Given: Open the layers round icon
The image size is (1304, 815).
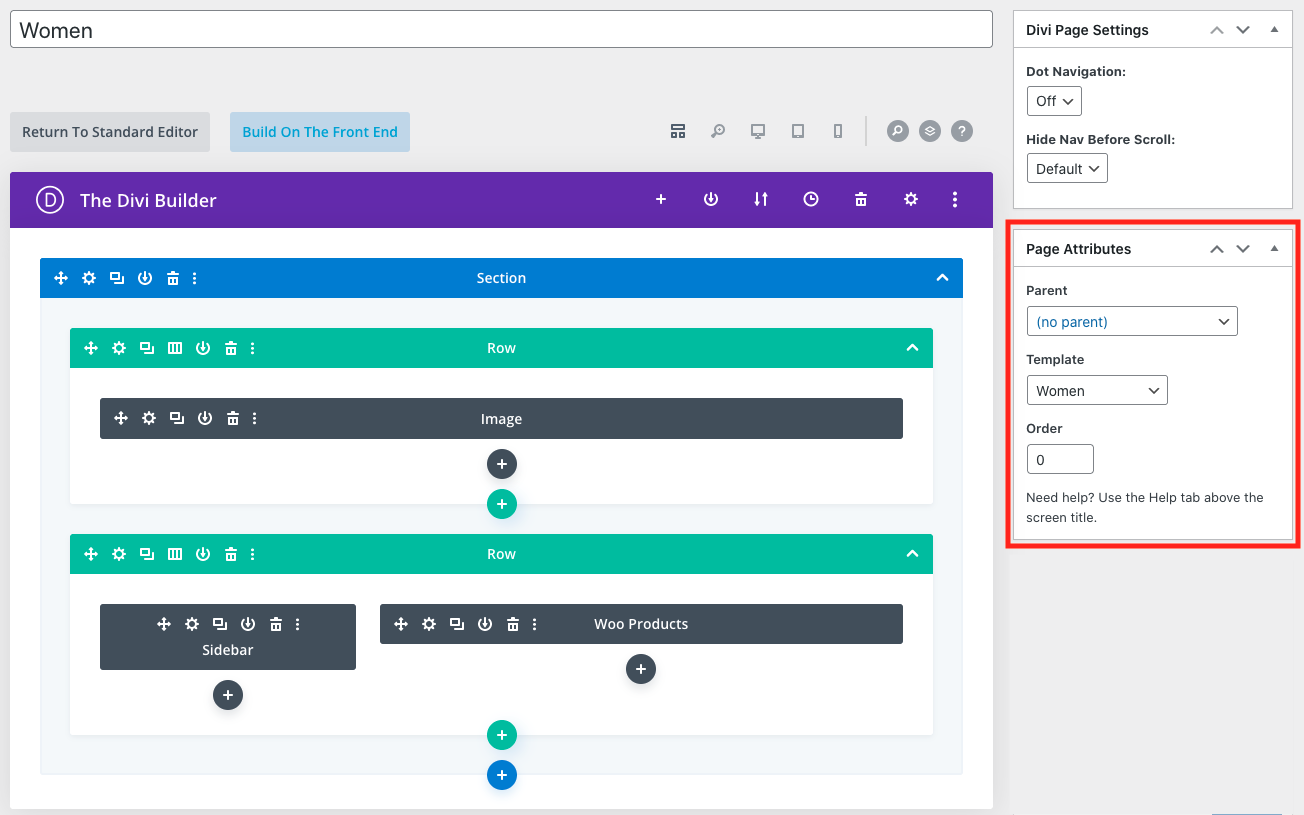Looking at the screenshot, I should pyautogui.click(x=930, y=131).
